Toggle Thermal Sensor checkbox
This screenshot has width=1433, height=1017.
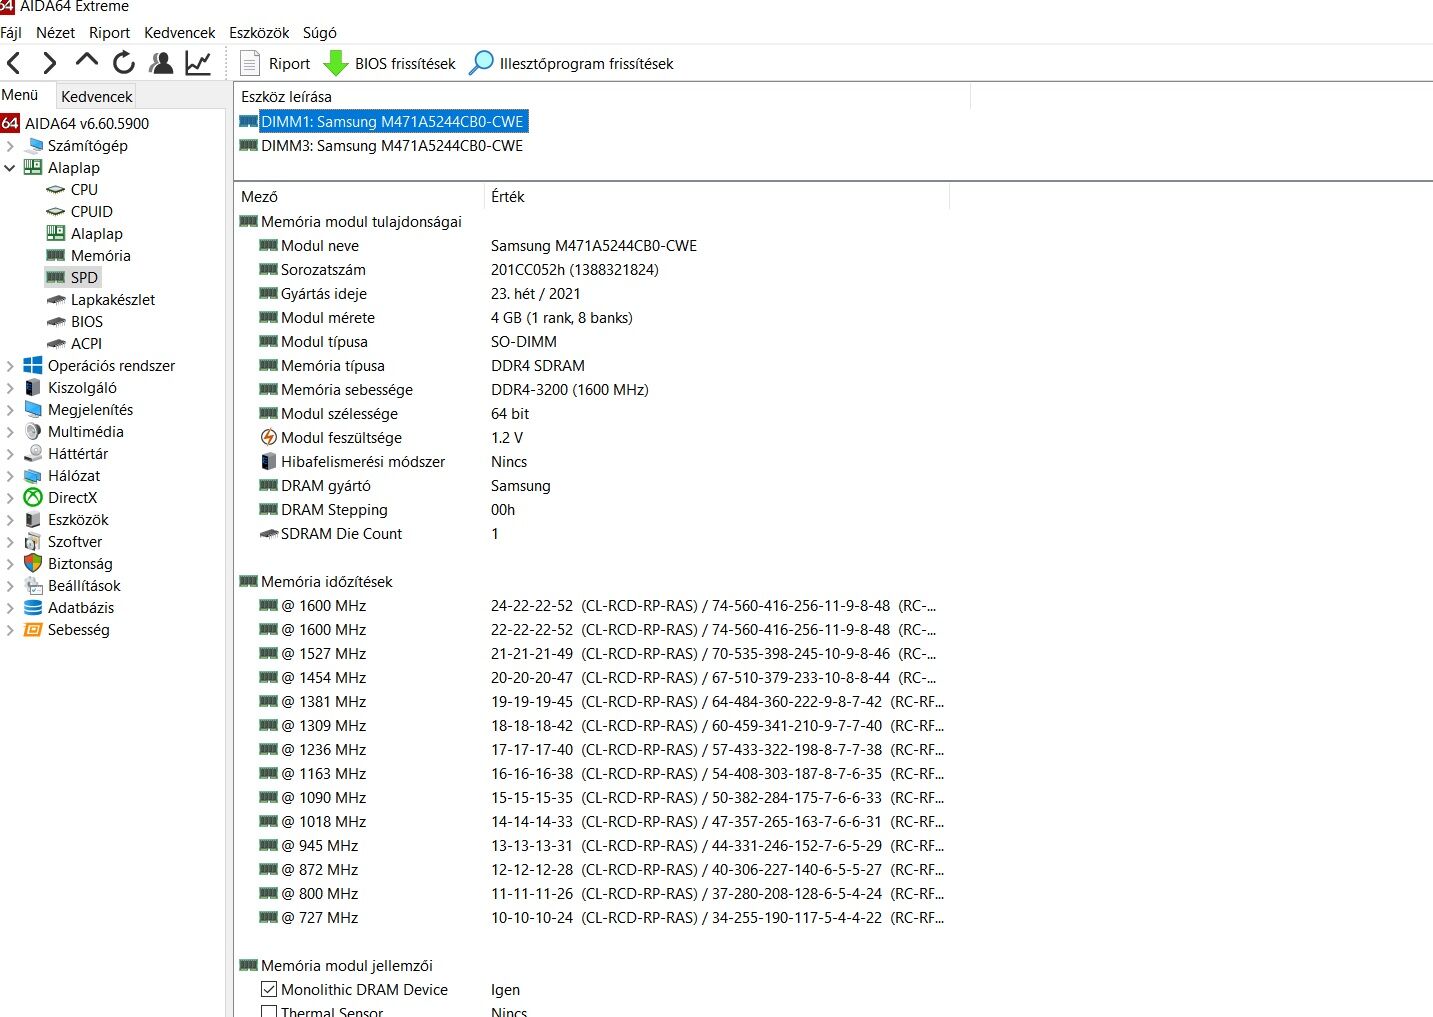point(269,1012)
